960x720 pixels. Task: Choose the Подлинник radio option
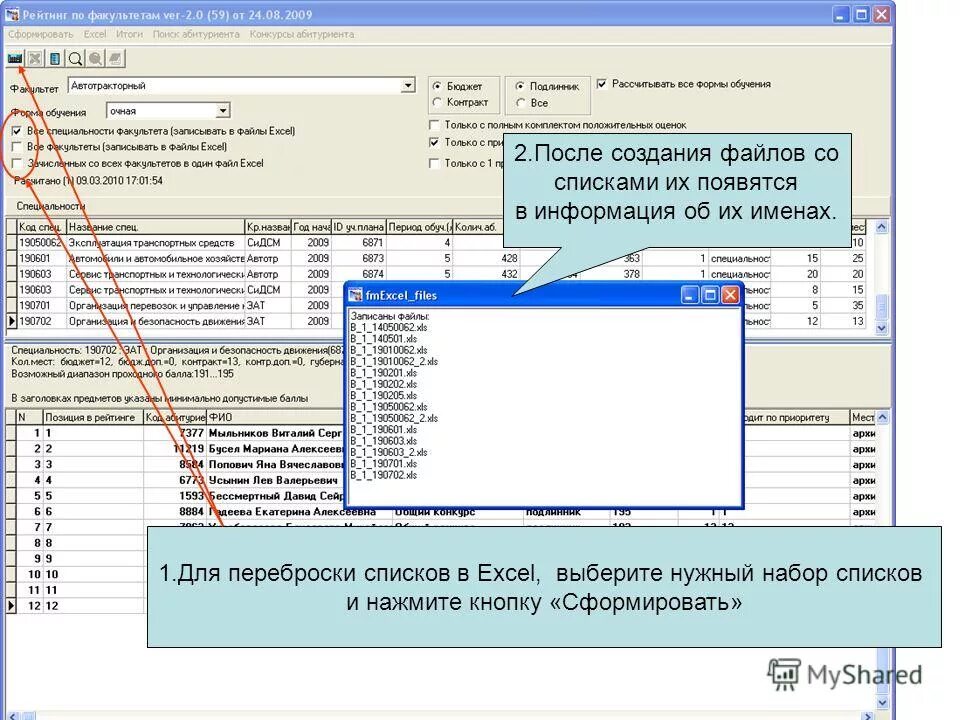520,86
